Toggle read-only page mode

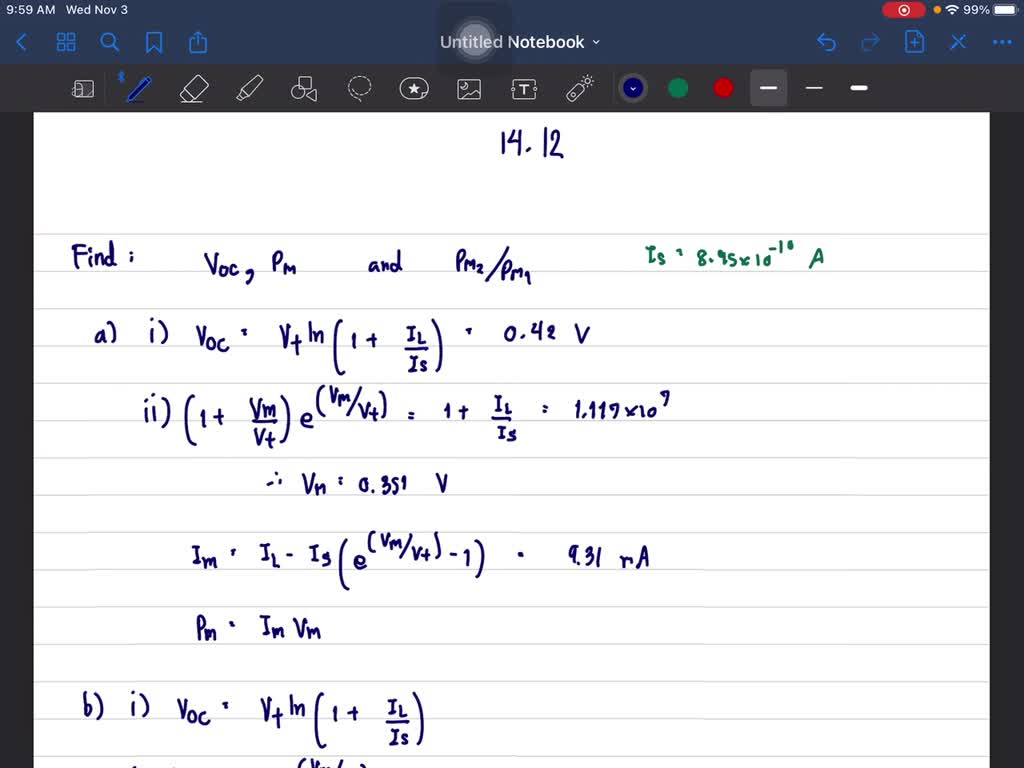[83, 88]
